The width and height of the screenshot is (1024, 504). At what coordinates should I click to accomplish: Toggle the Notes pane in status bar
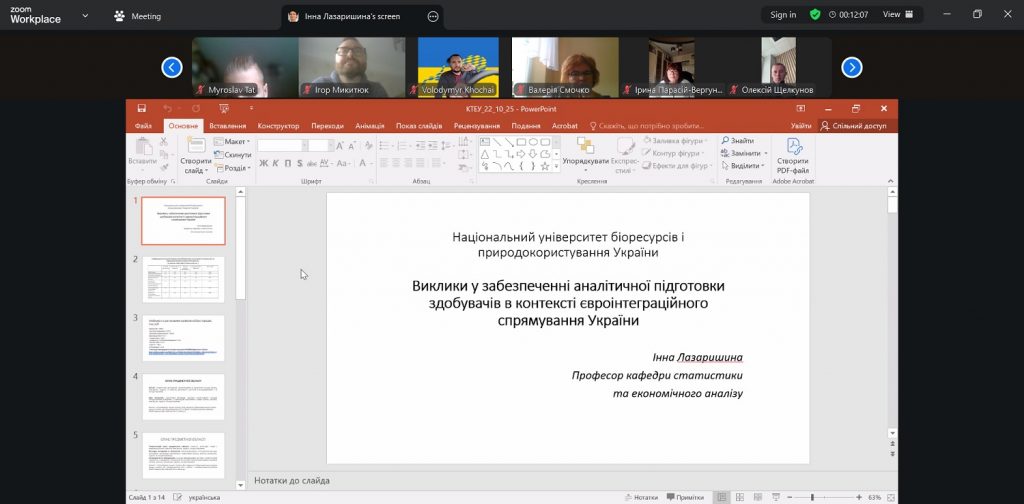click(x=640, y=497)
